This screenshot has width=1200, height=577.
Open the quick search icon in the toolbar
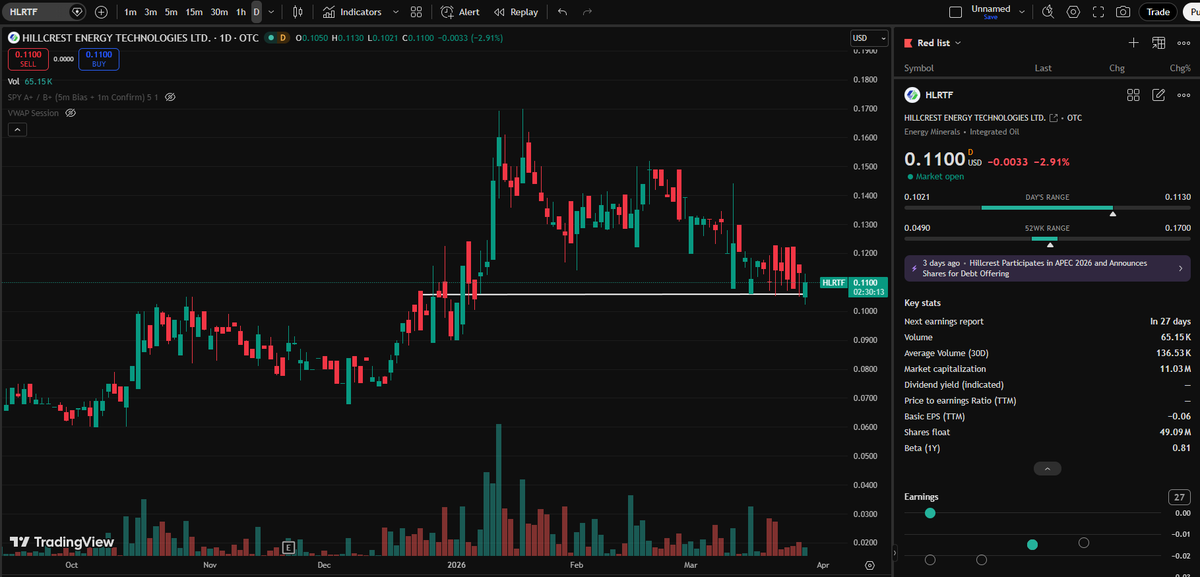pyautogui.click(x=1047, y=12)
